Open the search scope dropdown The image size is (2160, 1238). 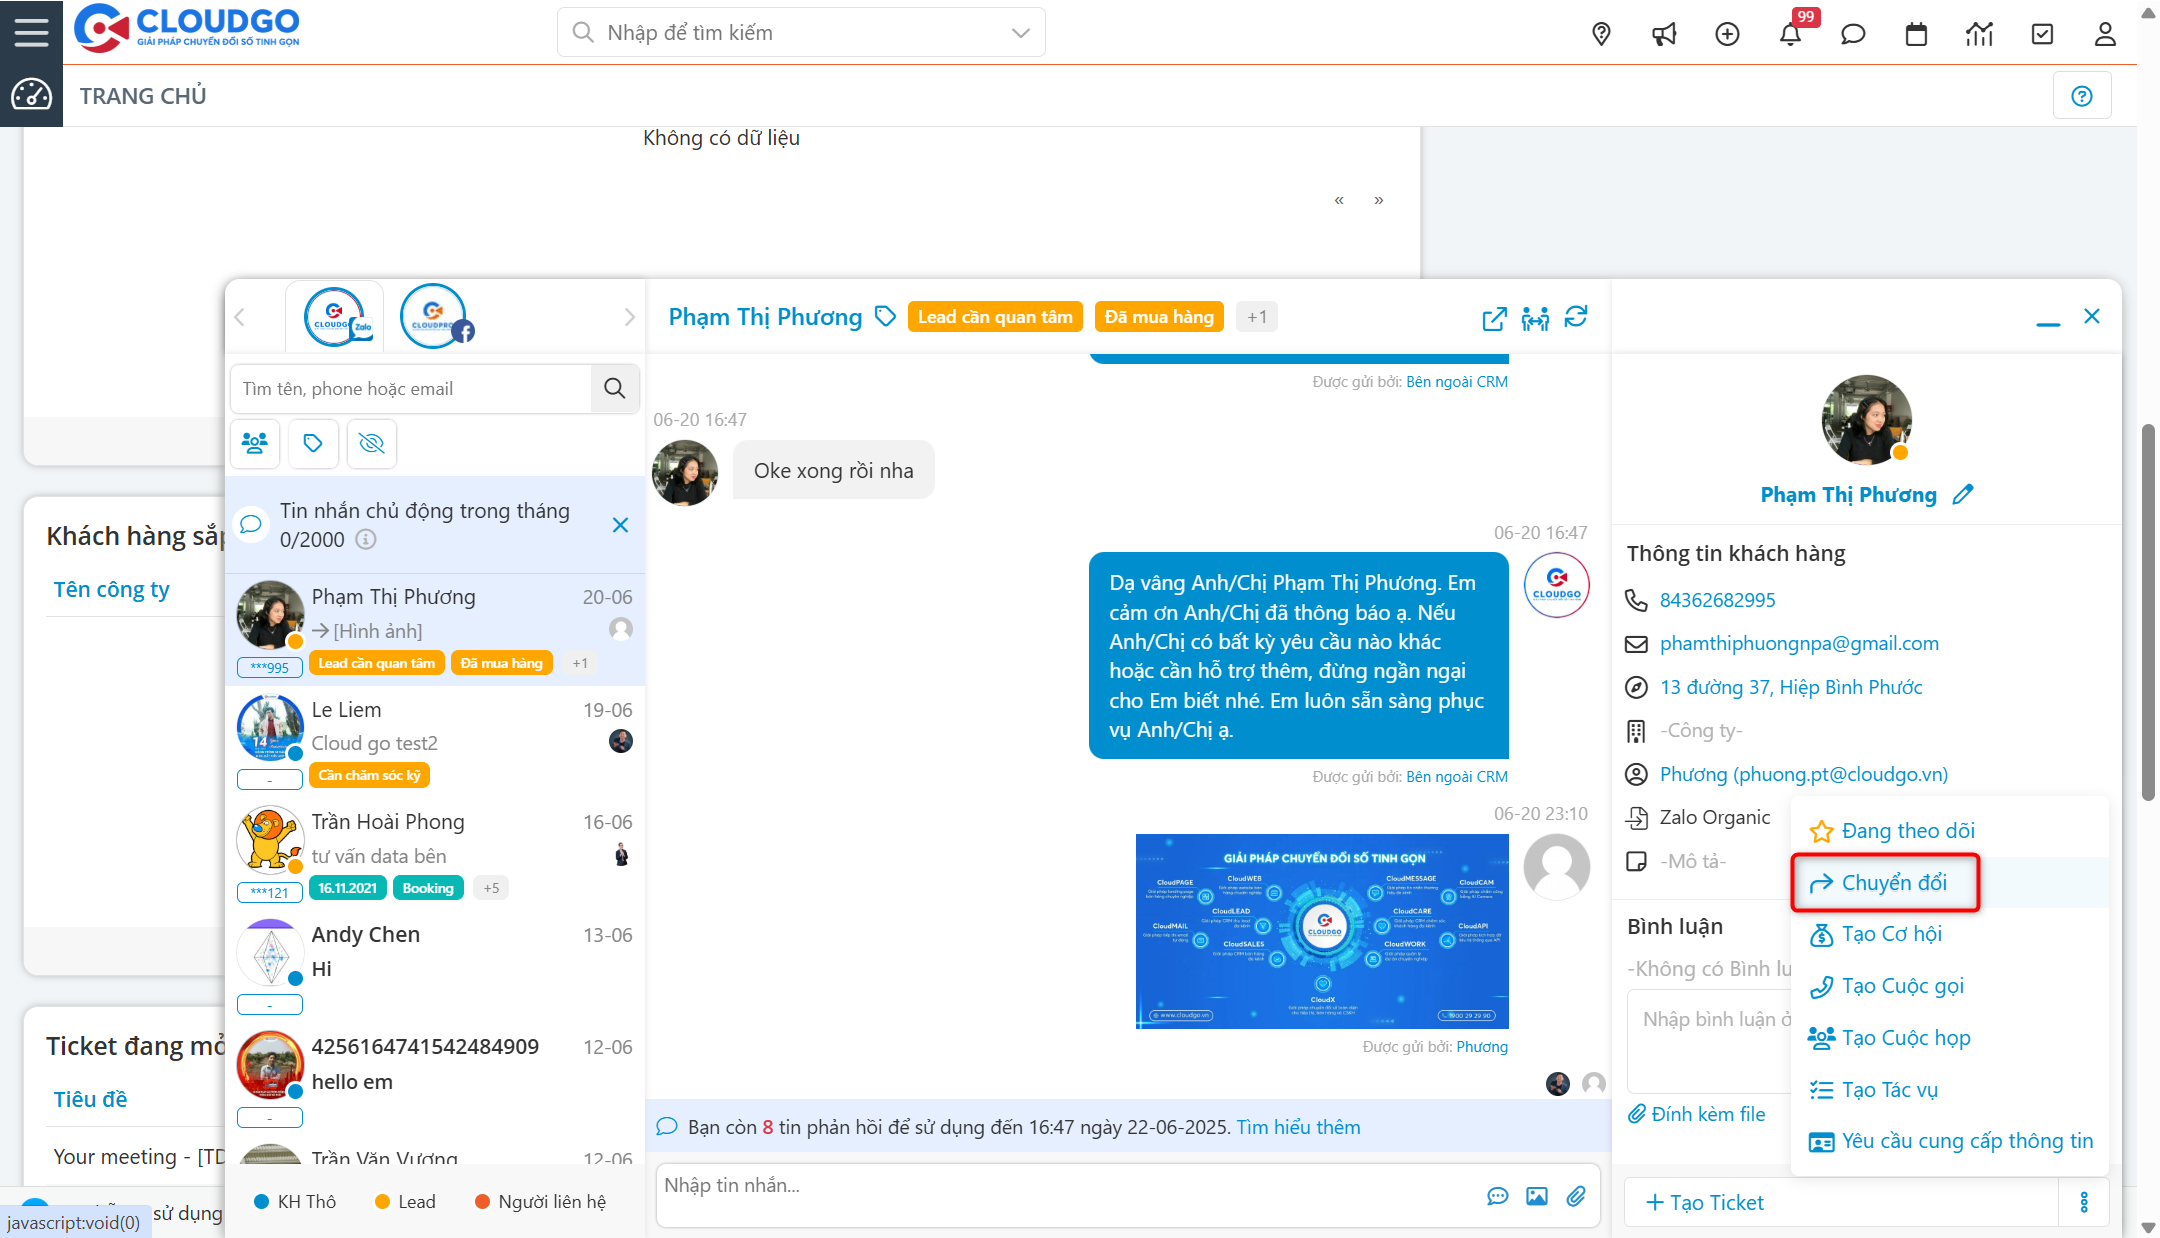[1019, 32]
